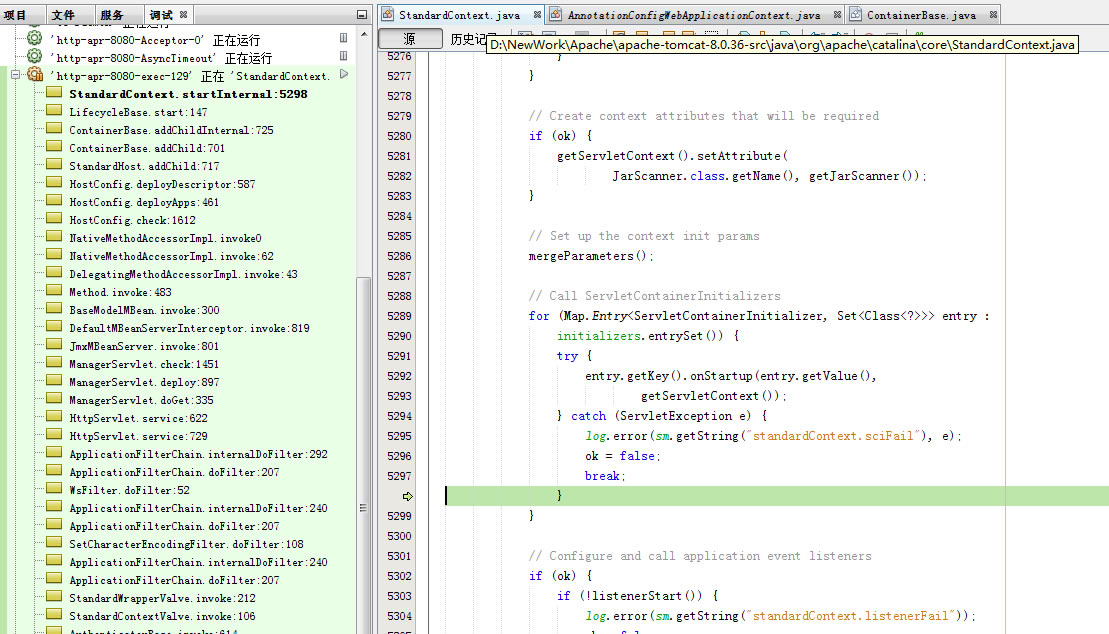Select frame NativeMethodAccessorImpl.invoke0
This screenshot has height=634, width=1109.
tap(166, 238)
